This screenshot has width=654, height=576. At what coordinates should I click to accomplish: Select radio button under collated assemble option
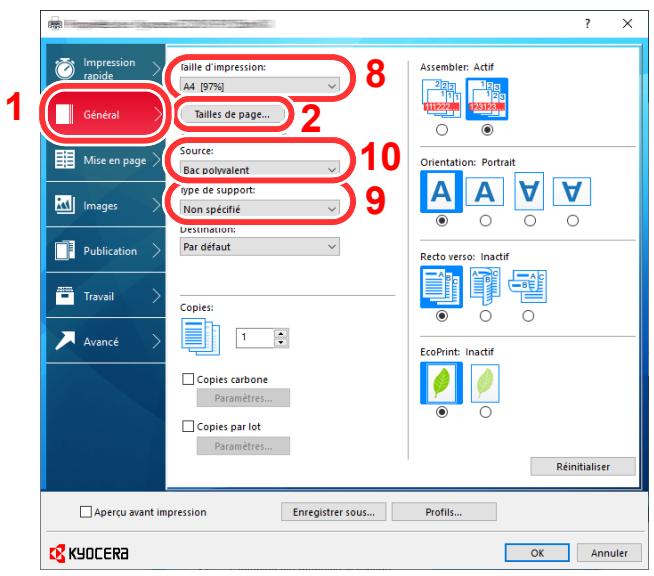coord(486,130)
